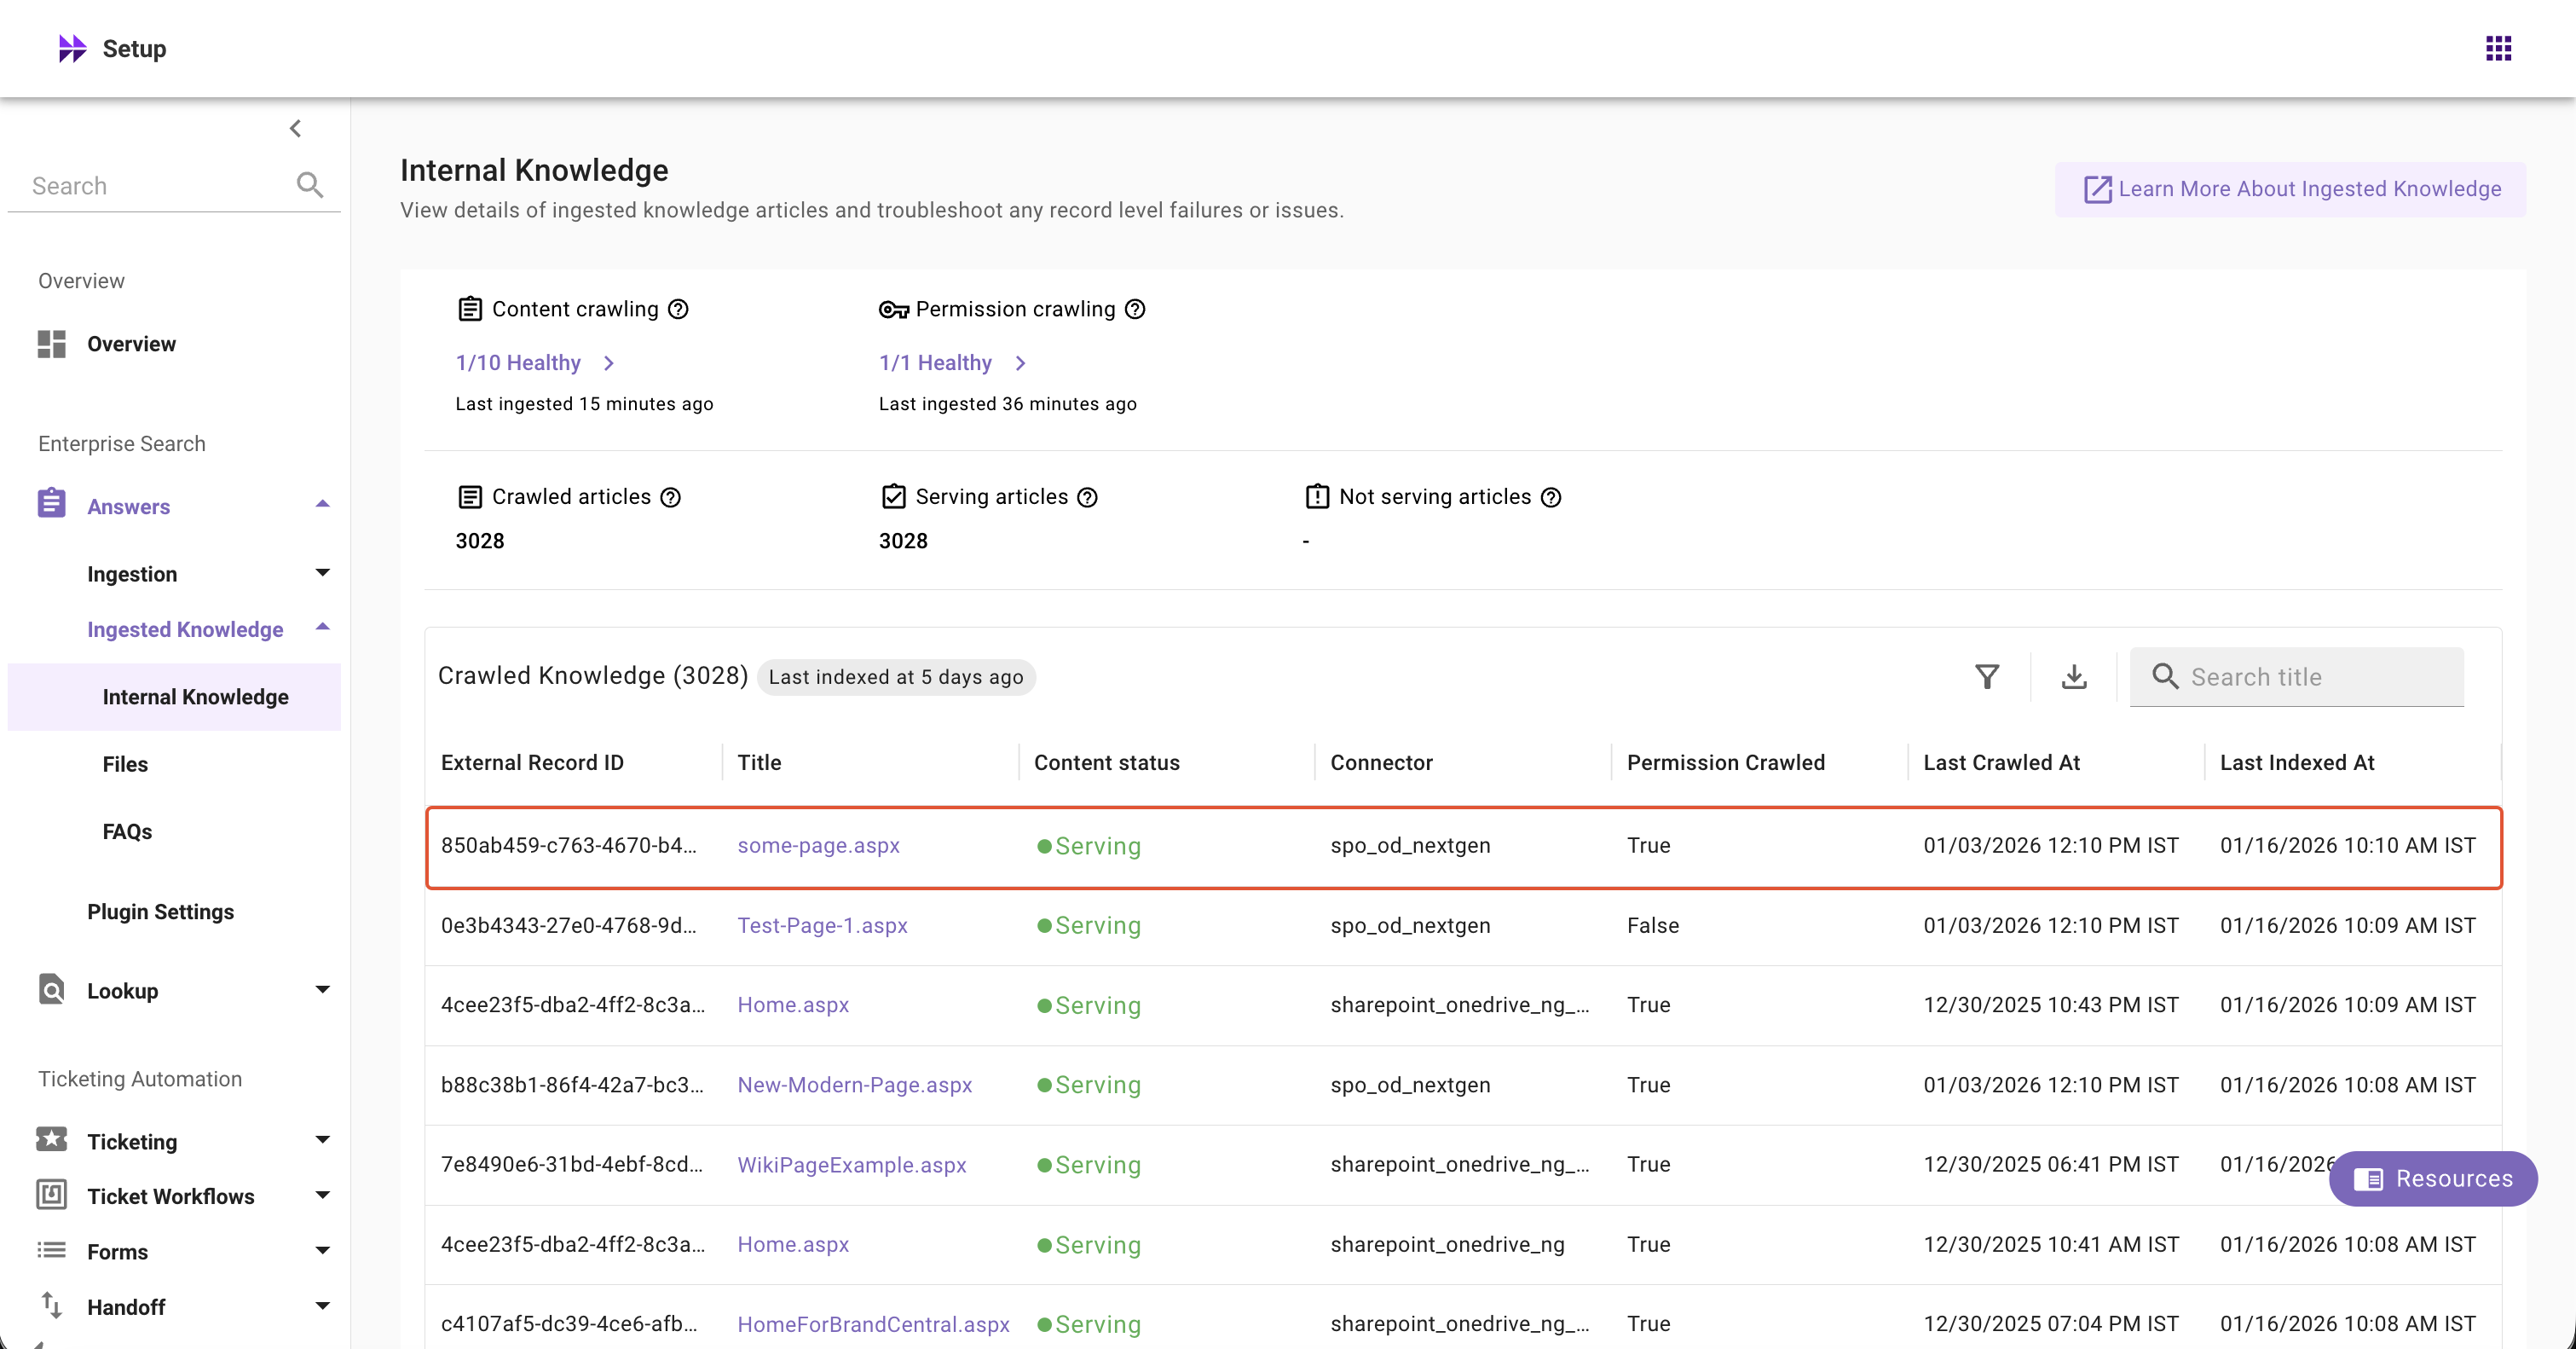Click the download icon for crawled knowledge

click(x=2074, y=677)
